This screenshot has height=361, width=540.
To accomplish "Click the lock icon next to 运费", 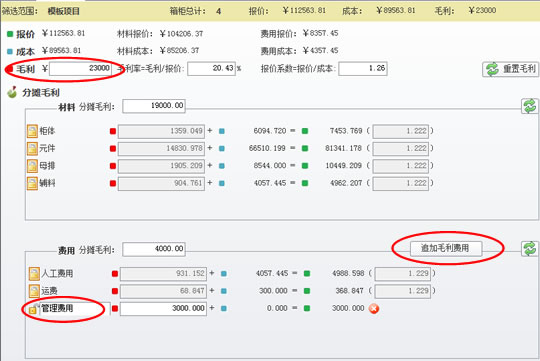I will coord(34,291).
